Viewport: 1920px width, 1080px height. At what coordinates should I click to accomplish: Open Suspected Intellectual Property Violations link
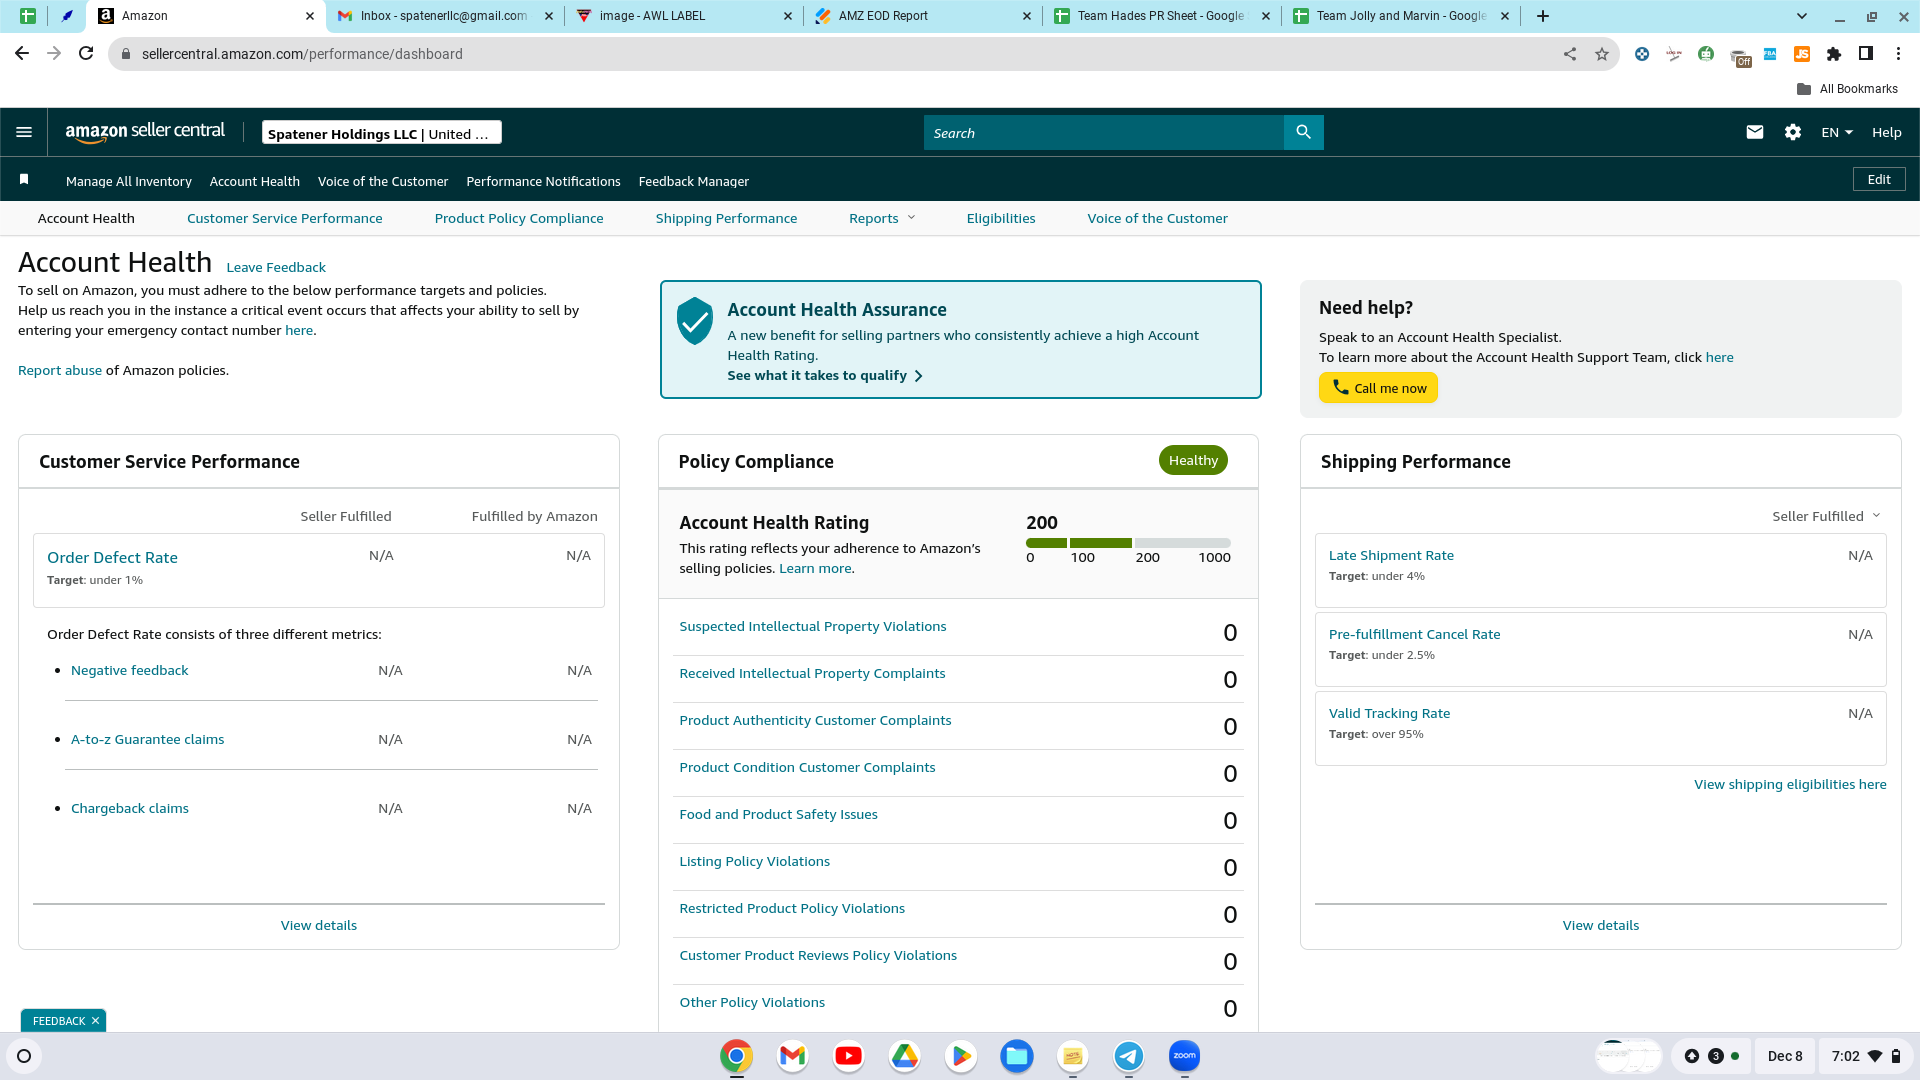813,626
